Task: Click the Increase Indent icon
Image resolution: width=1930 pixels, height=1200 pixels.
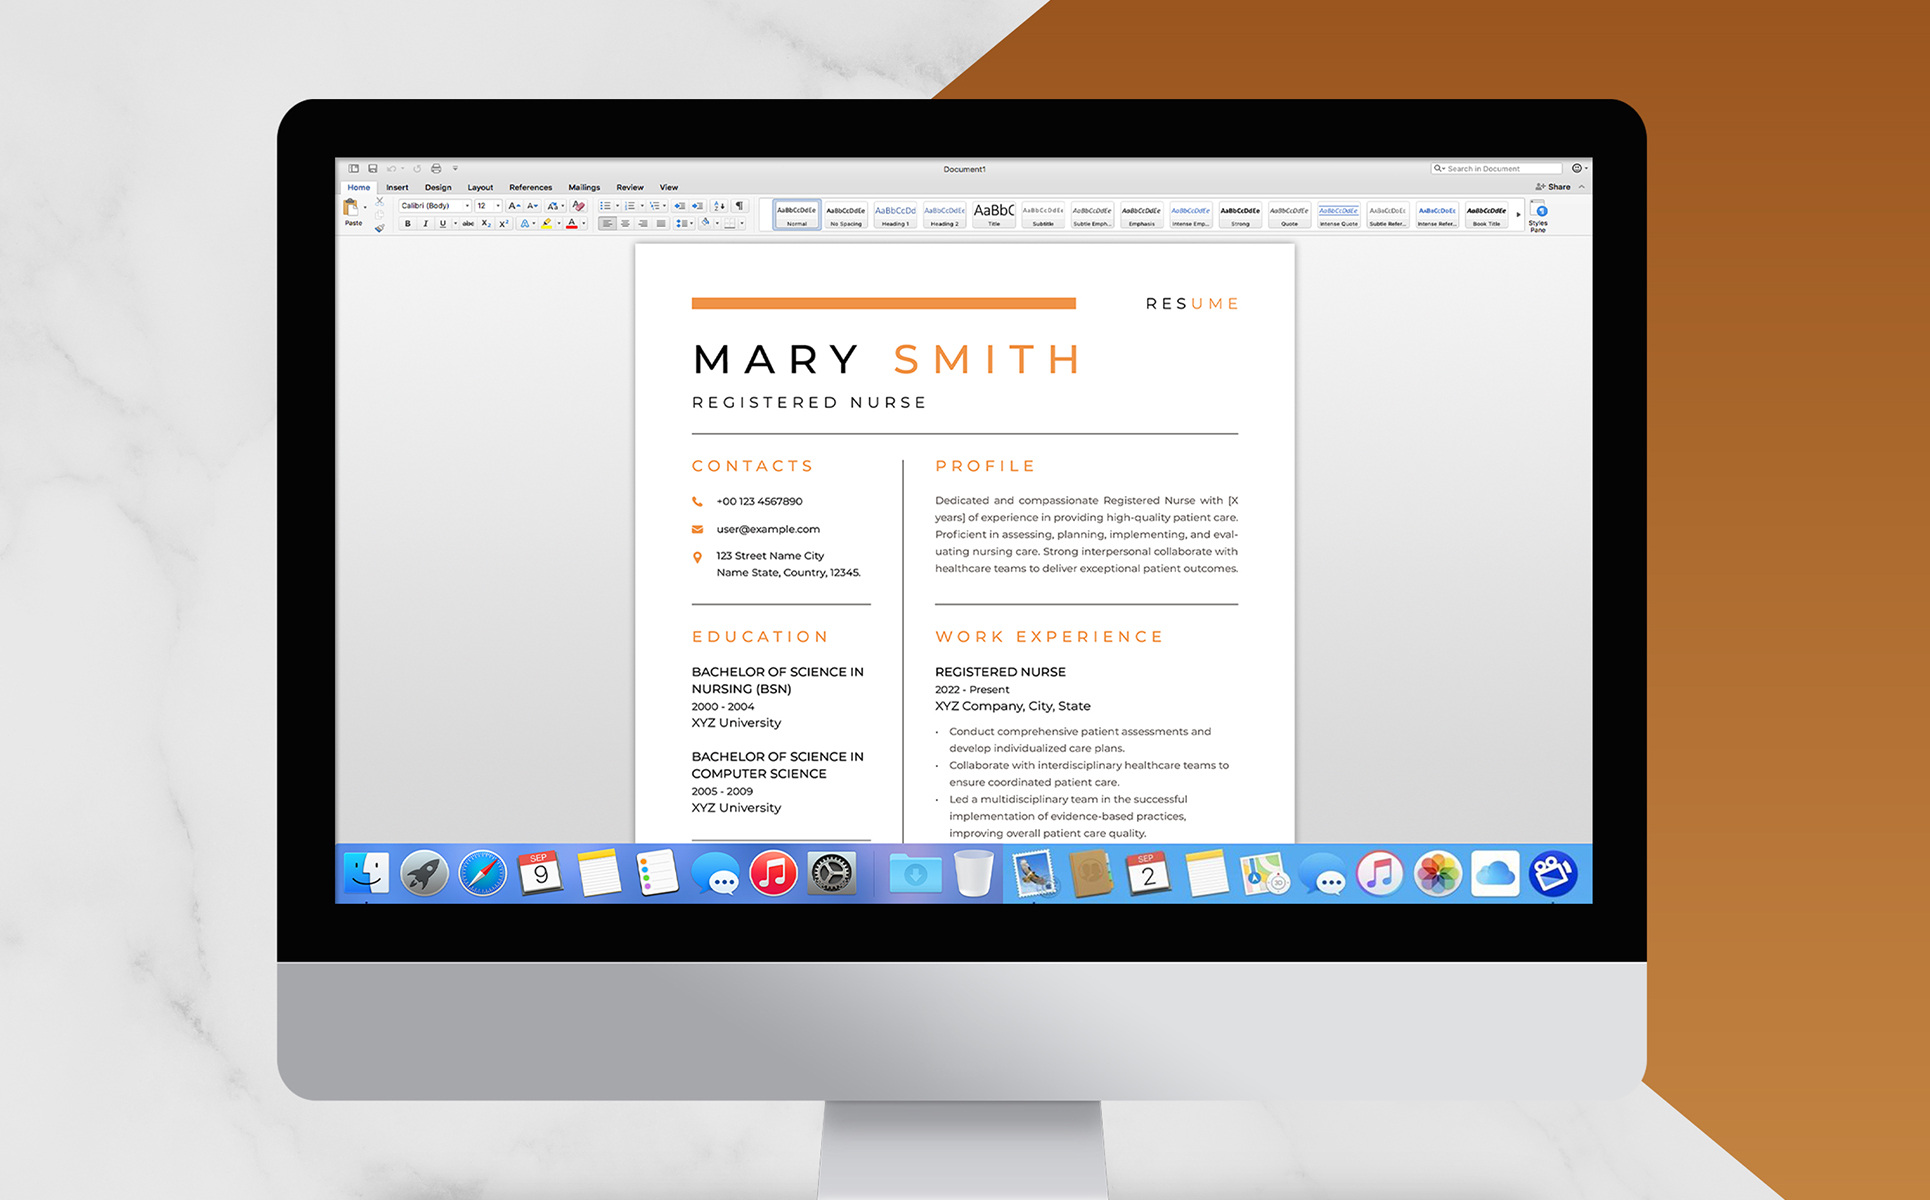Action: point(697,206)
